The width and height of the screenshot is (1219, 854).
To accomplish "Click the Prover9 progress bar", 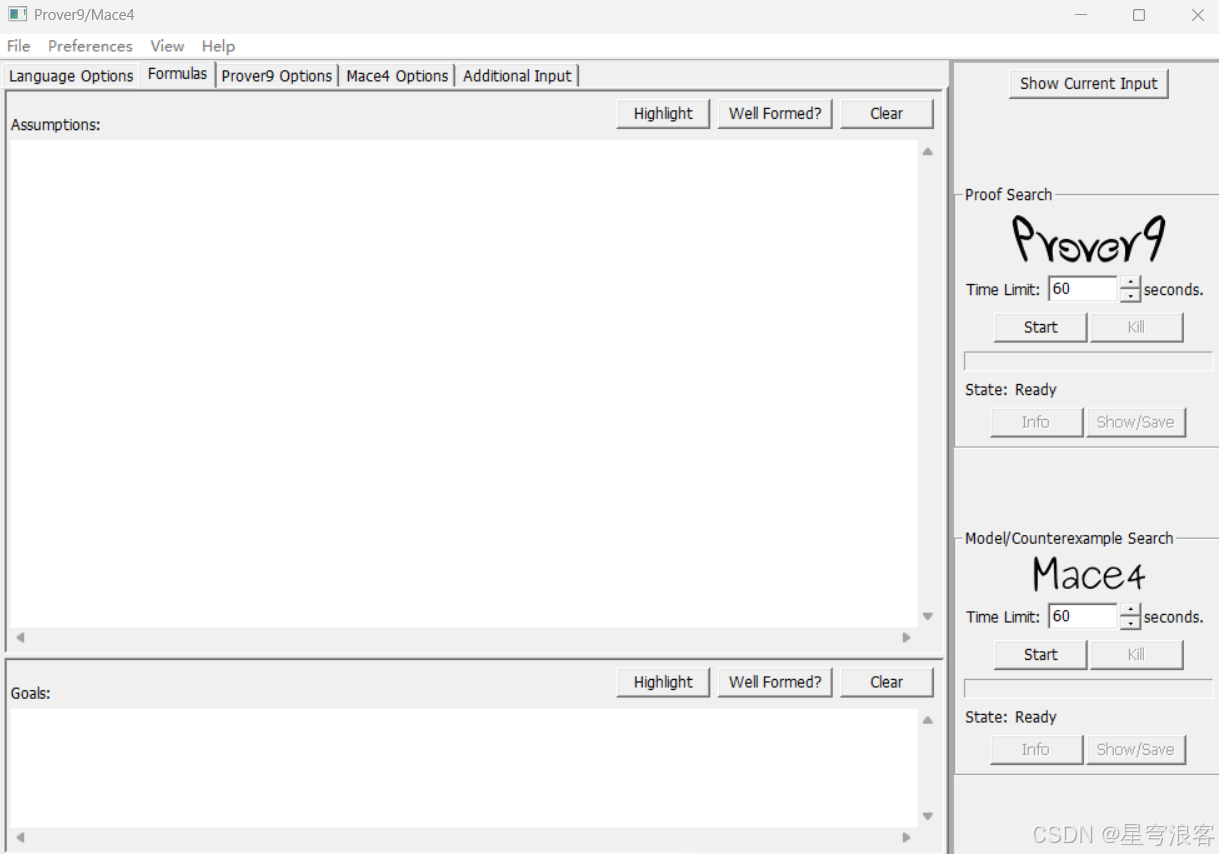I will (1088, 361).
